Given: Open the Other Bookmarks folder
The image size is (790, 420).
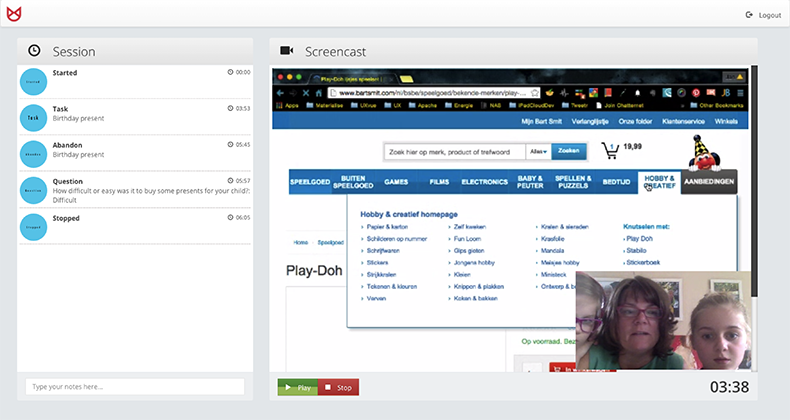Looking at the screenshot, I should [x=717, y=106].
